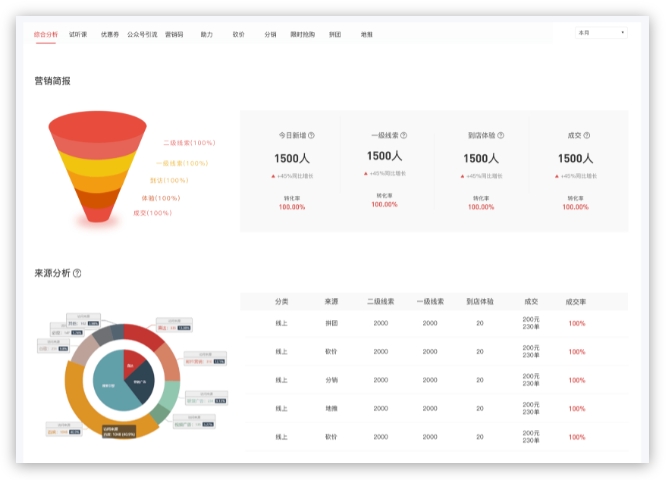Switch to the 试听课 tab
Screen dimensions: 670x480
(x=78, y=34)
